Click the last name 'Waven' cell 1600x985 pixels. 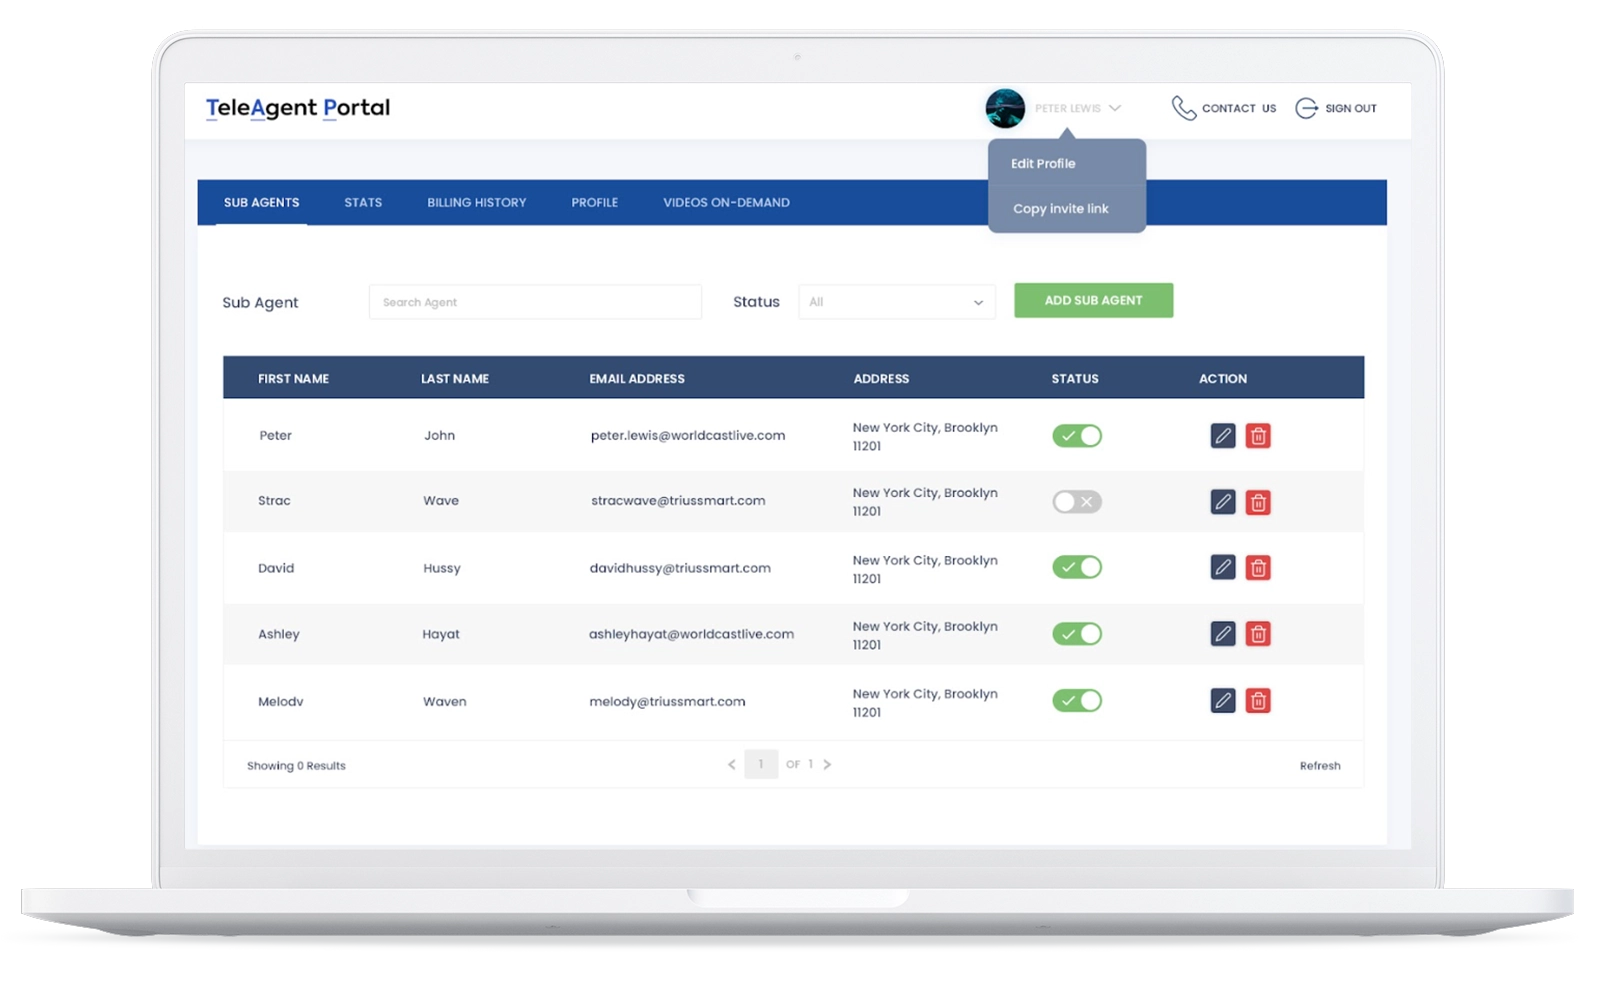click(x=444, y=701)
